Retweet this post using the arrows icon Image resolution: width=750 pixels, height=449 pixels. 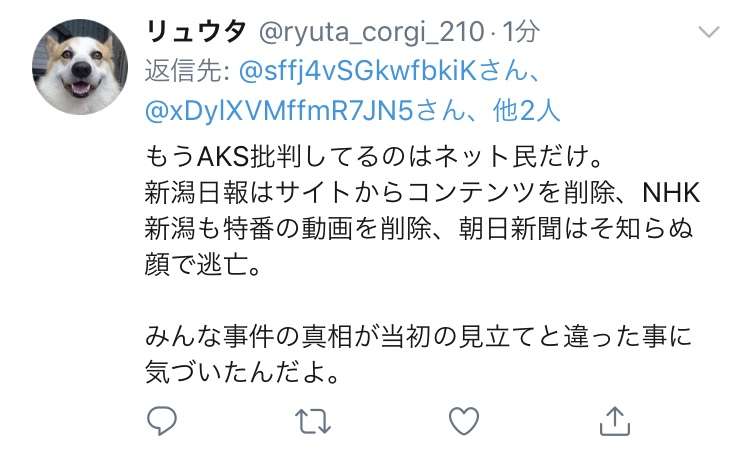313,421
